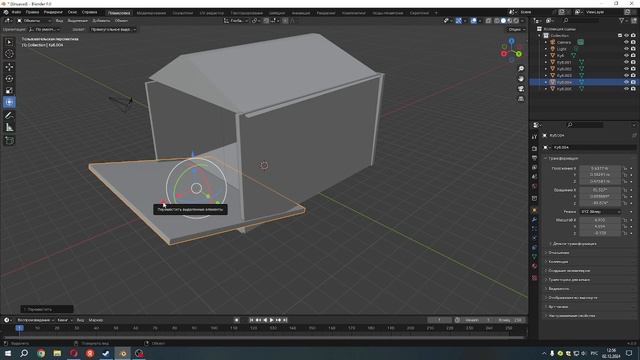The width and height of the screenshot is (640, 360).
Task: Select the Cursor tool
Action: (x=9, y=53)
